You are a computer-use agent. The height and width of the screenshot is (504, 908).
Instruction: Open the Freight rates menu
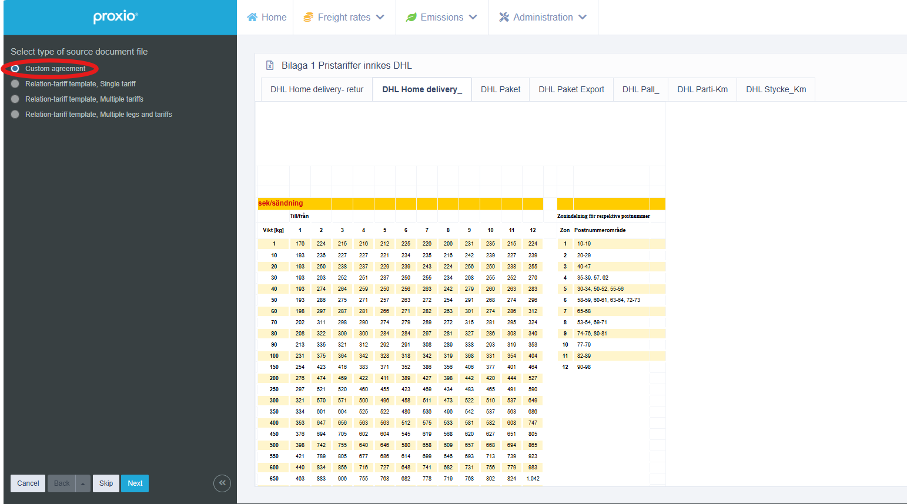coord(344,17)
